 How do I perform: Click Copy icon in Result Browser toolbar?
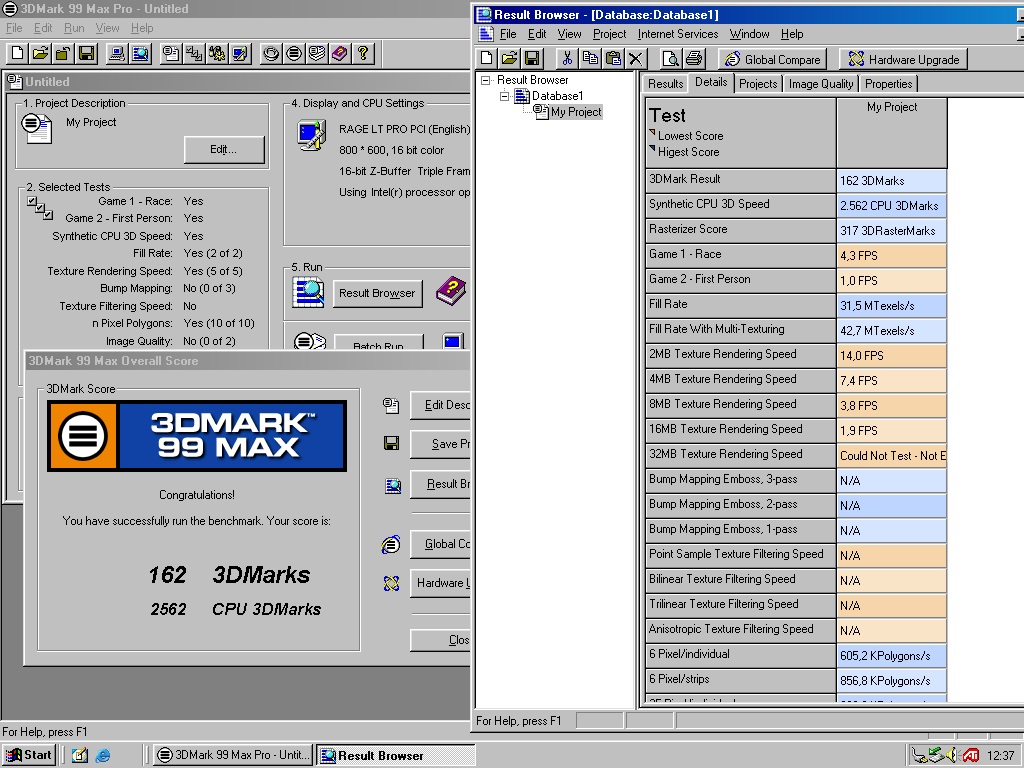coord(590,59)
